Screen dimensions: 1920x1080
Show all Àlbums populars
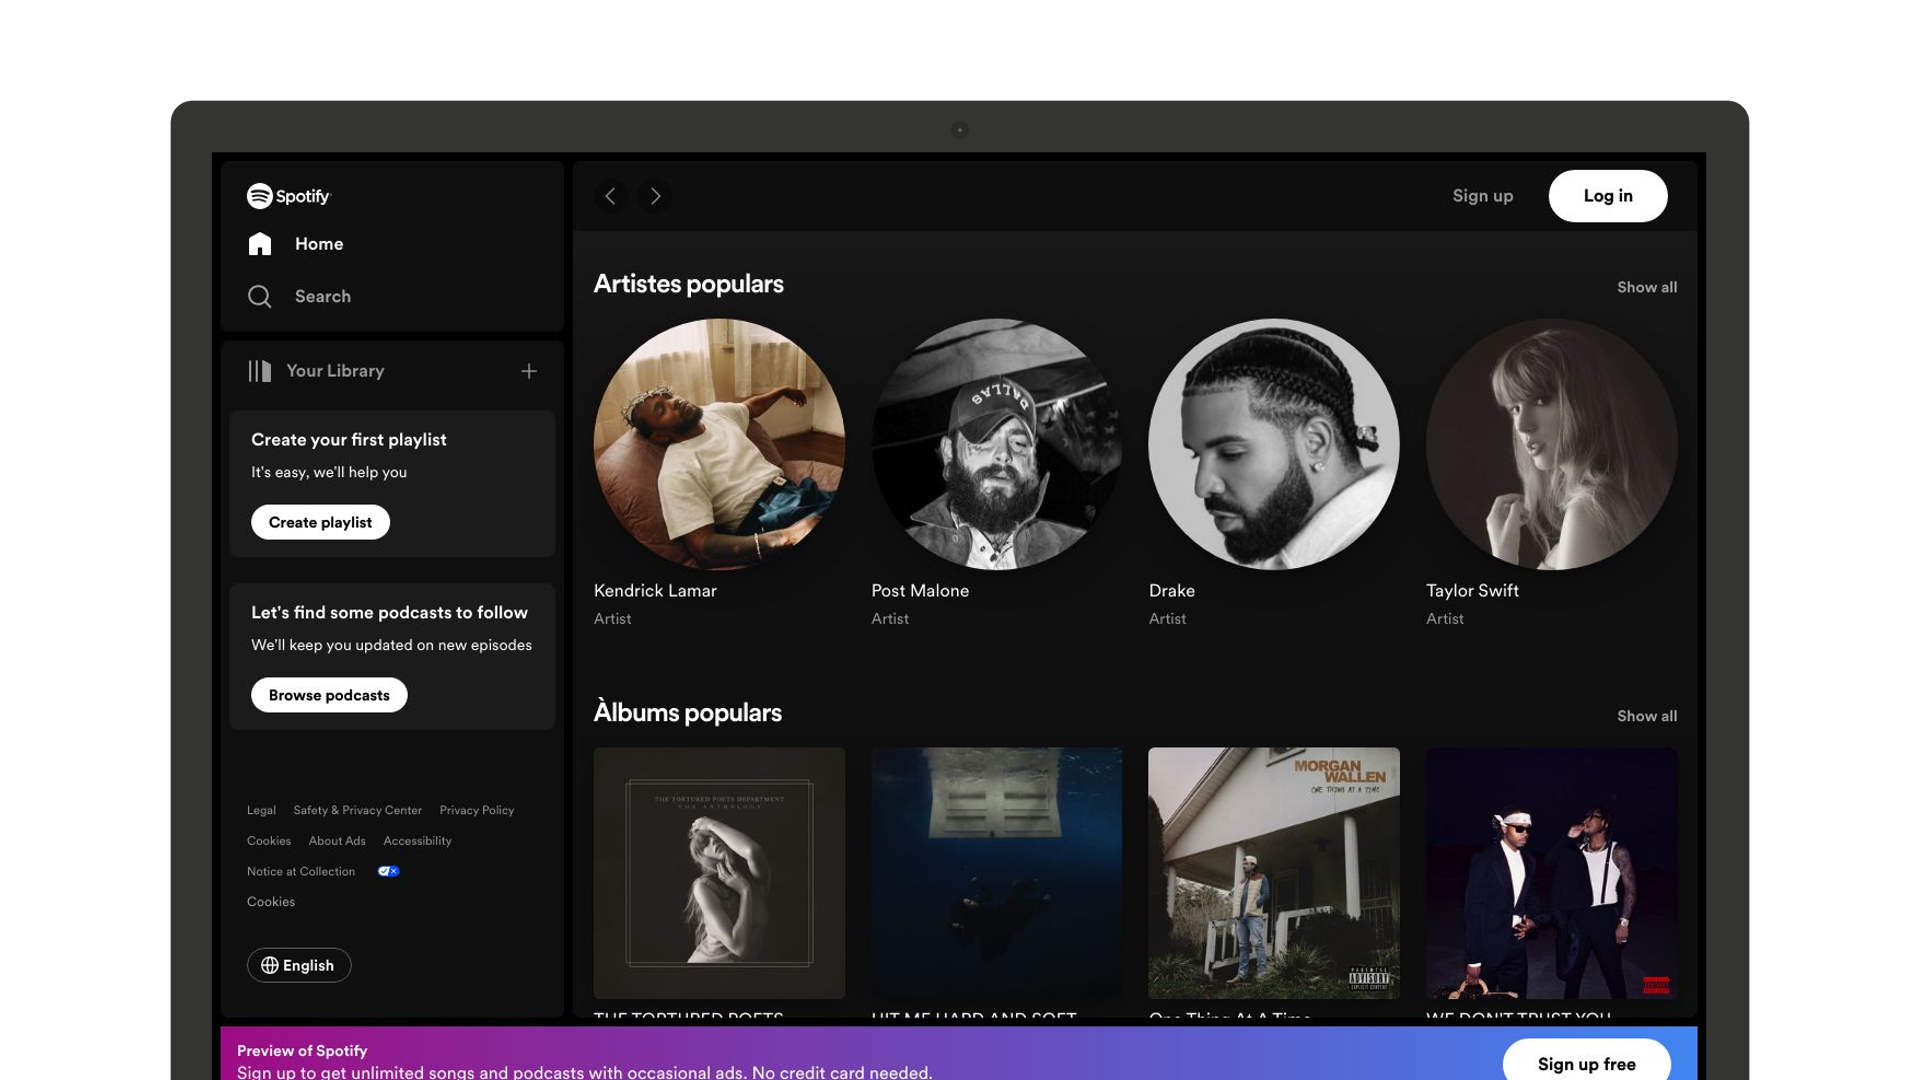click(x=1647, y=716)
